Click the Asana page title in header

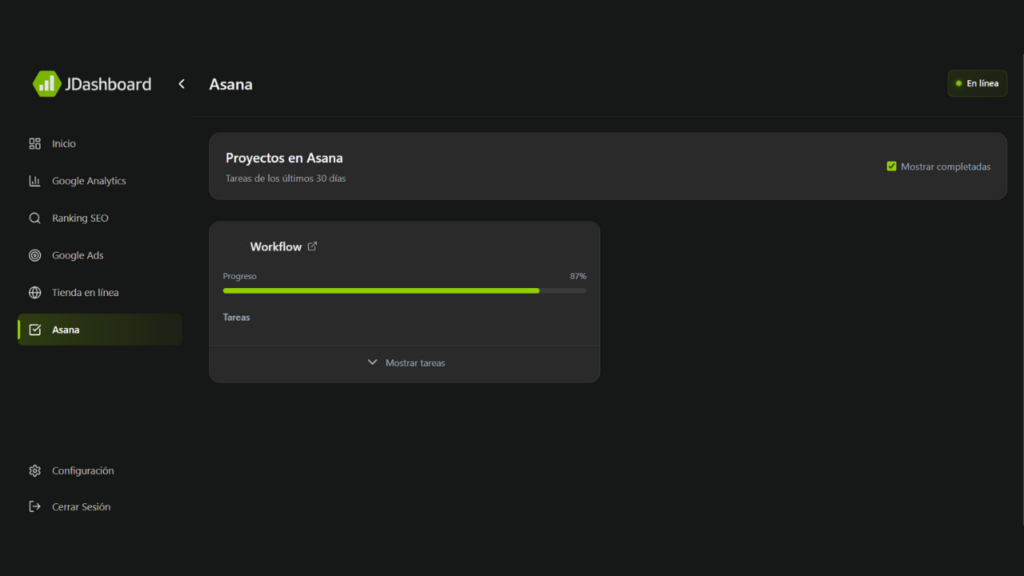(230, 84)
